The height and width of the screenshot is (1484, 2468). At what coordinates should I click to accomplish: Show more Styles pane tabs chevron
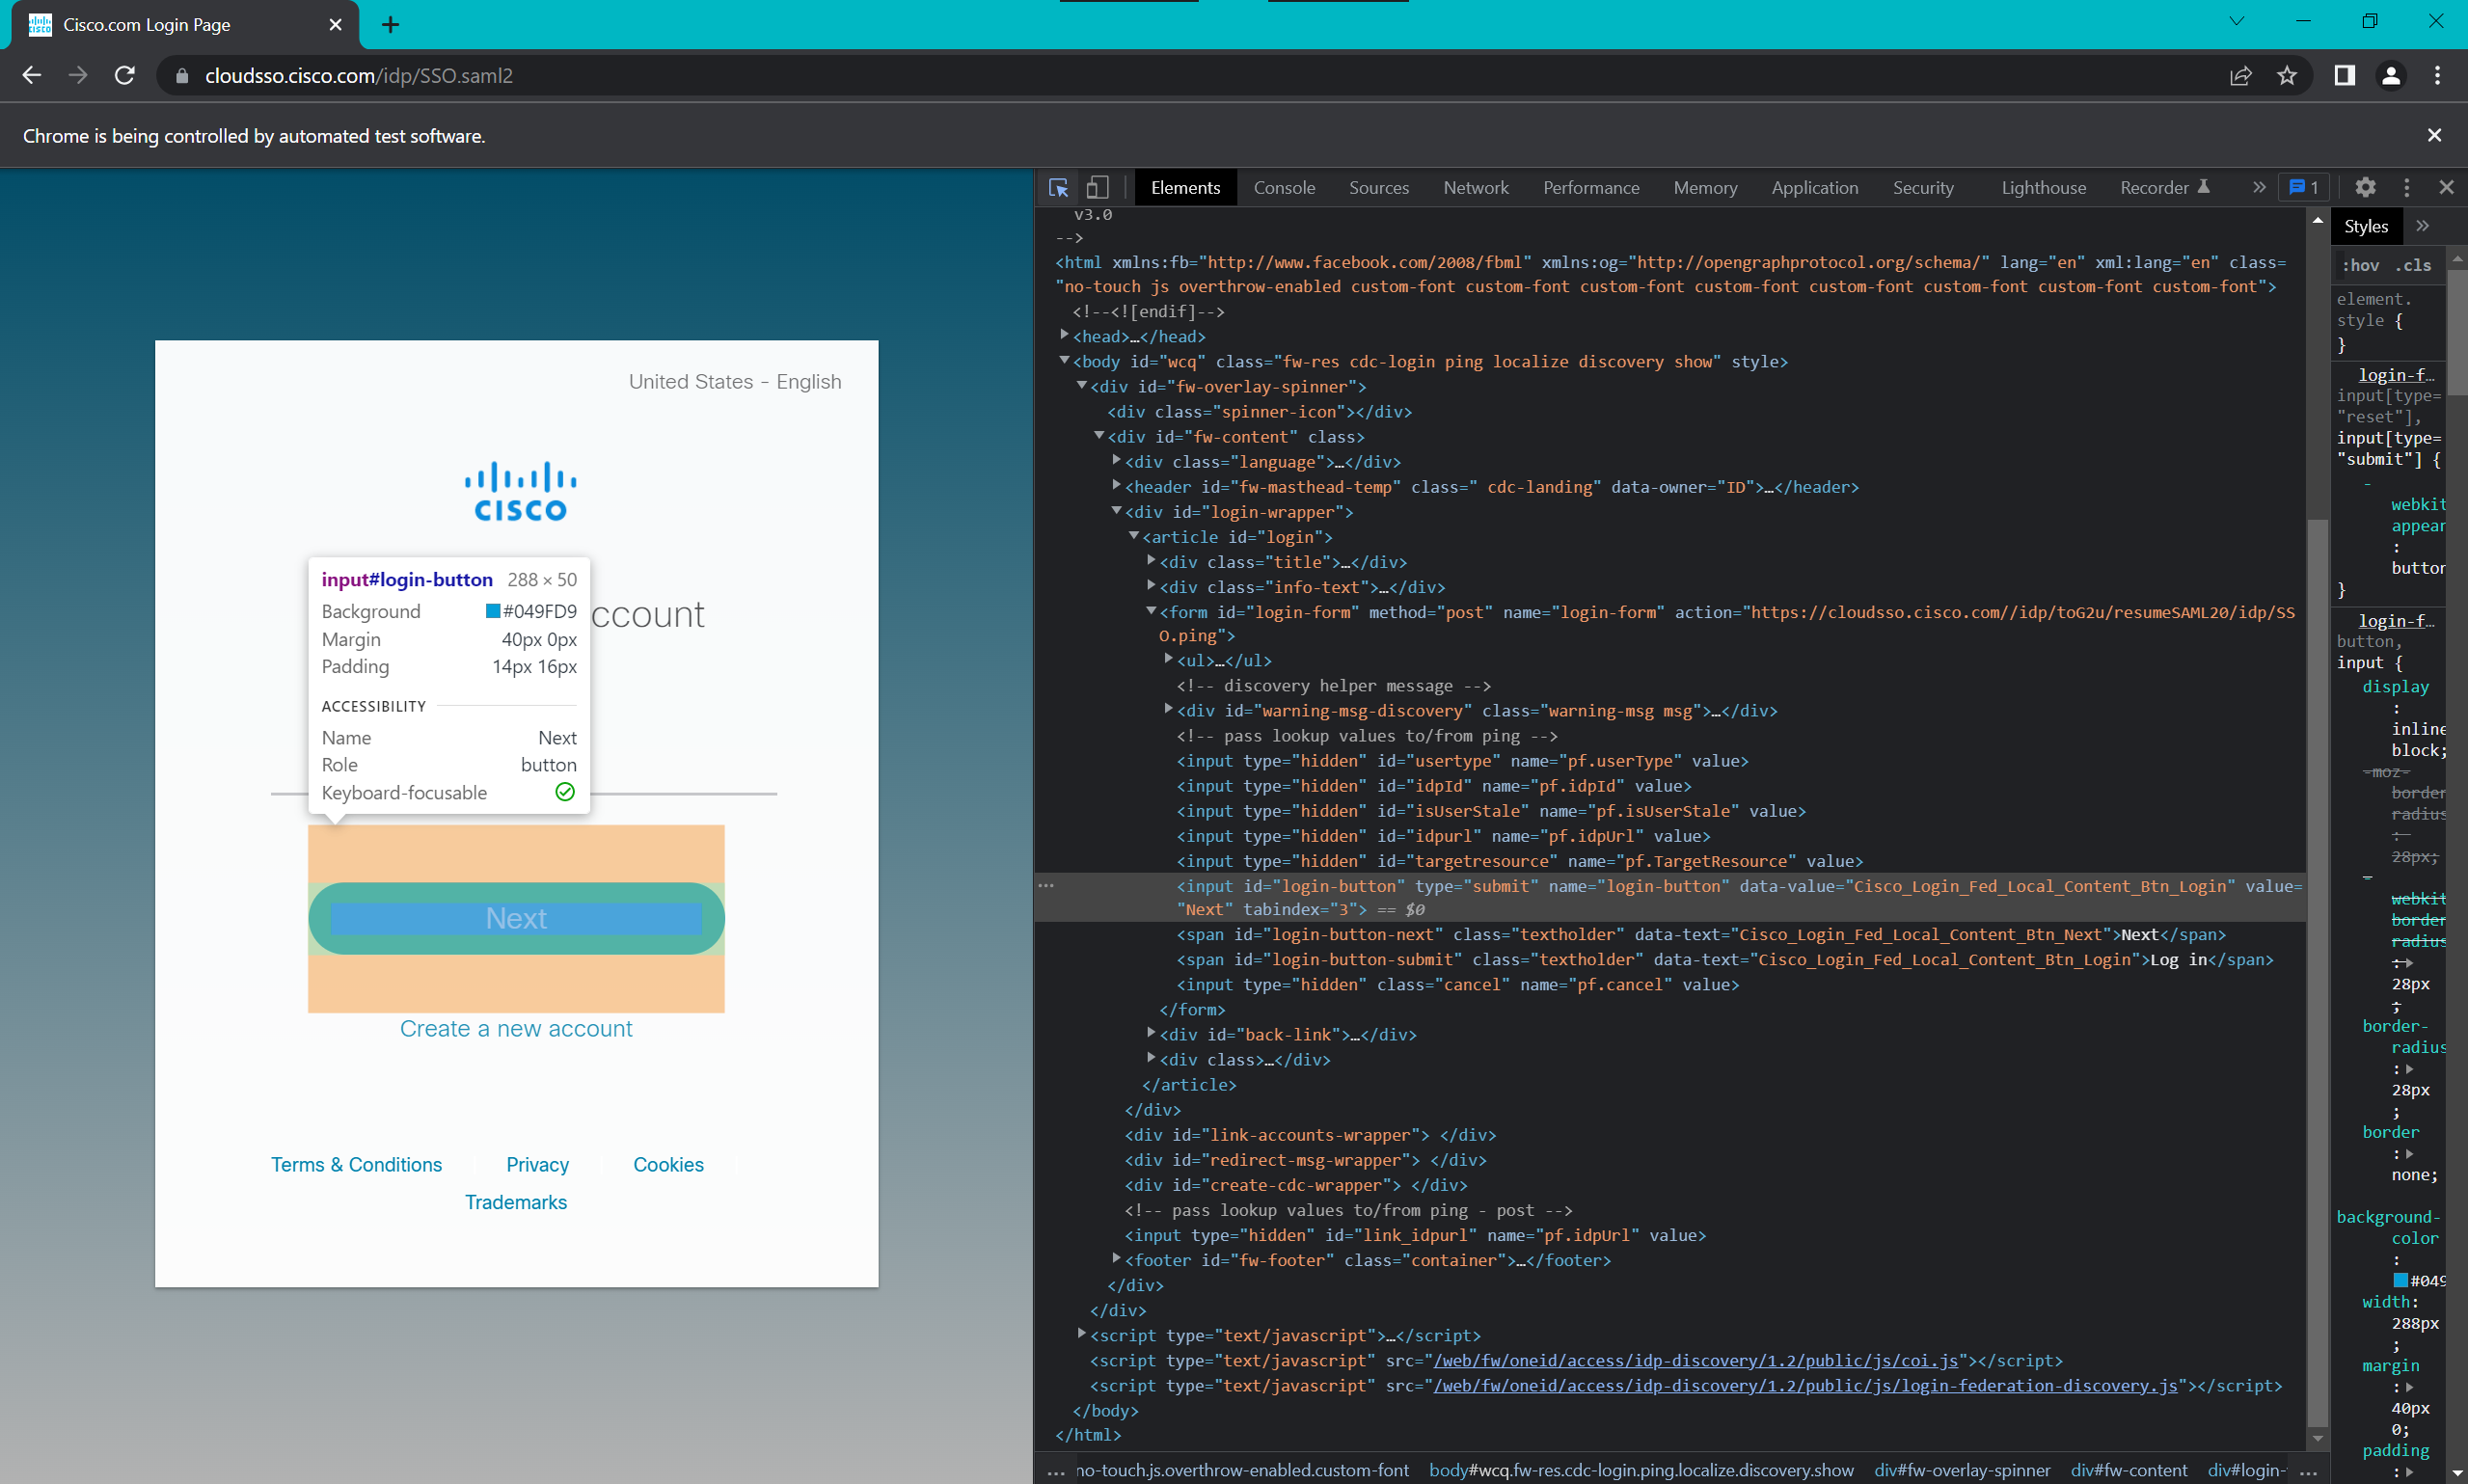2422,226
